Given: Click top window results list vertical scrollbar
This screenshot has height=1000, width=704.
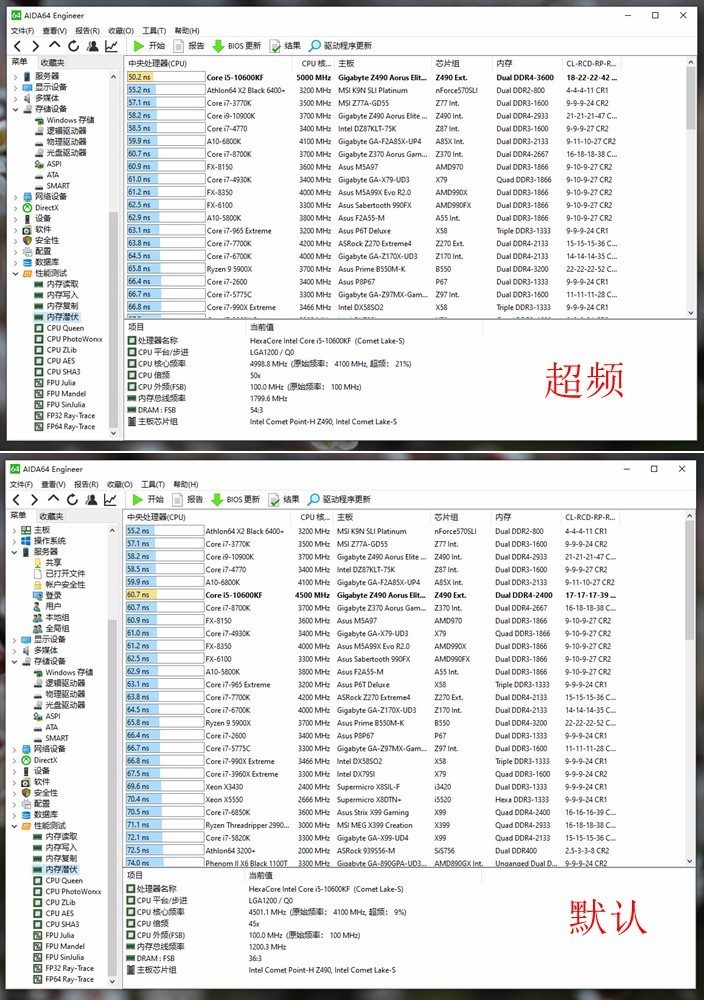Looking at the screenshot, I should tap(691, 188).
